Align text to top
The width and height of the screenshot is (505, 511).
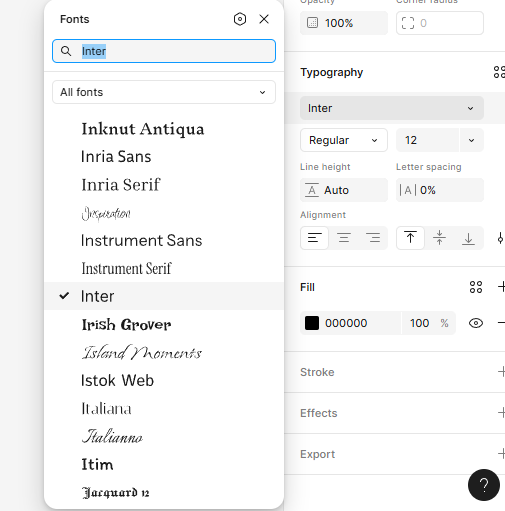pos(410,238)
